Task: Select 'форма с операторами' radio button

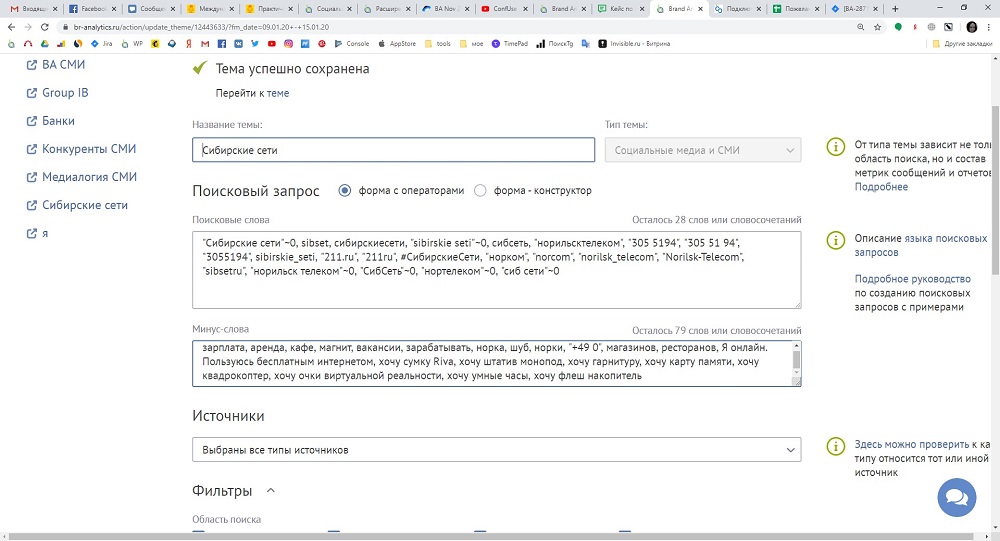Action: pos(344,190)
